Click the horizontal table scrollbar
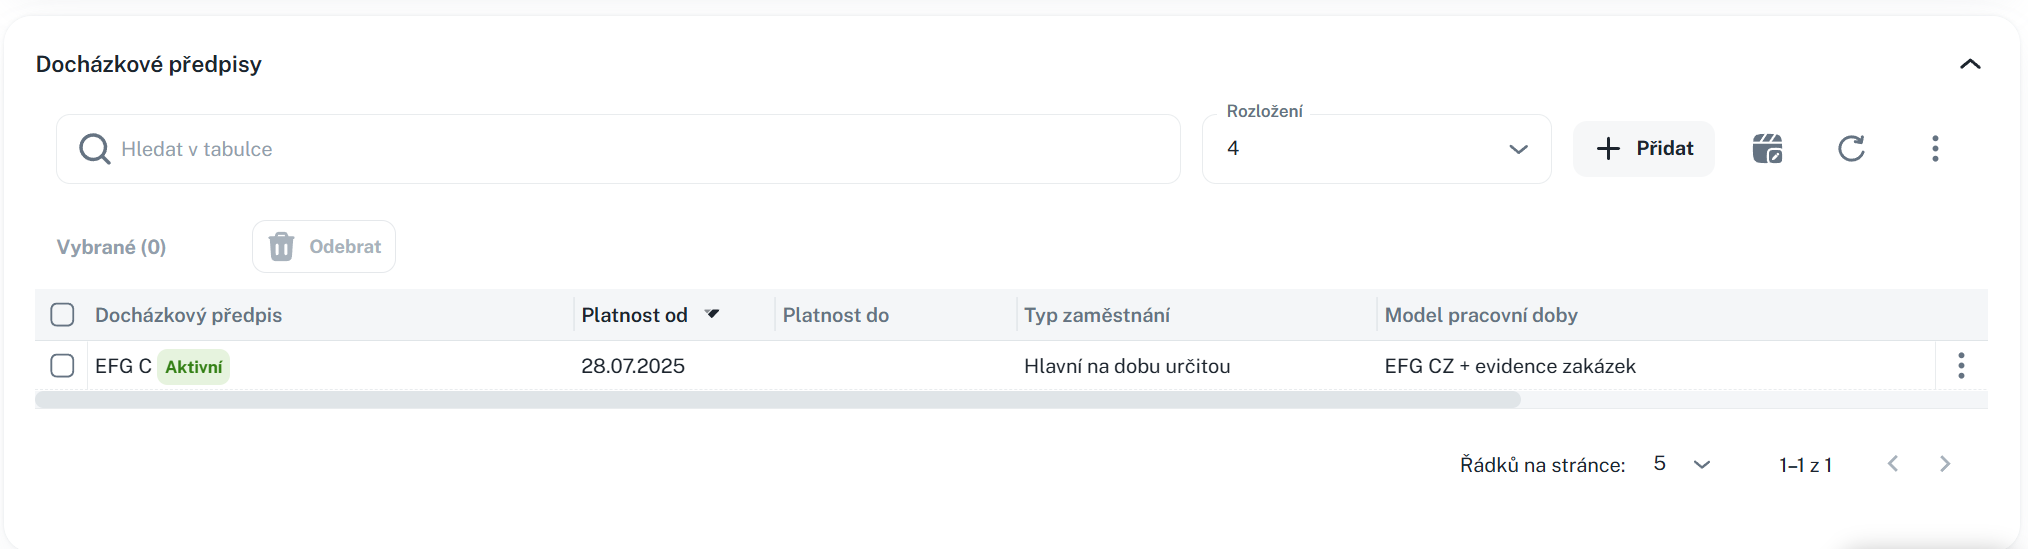This screenshot has width=2028, height=549. coord(777,400)
